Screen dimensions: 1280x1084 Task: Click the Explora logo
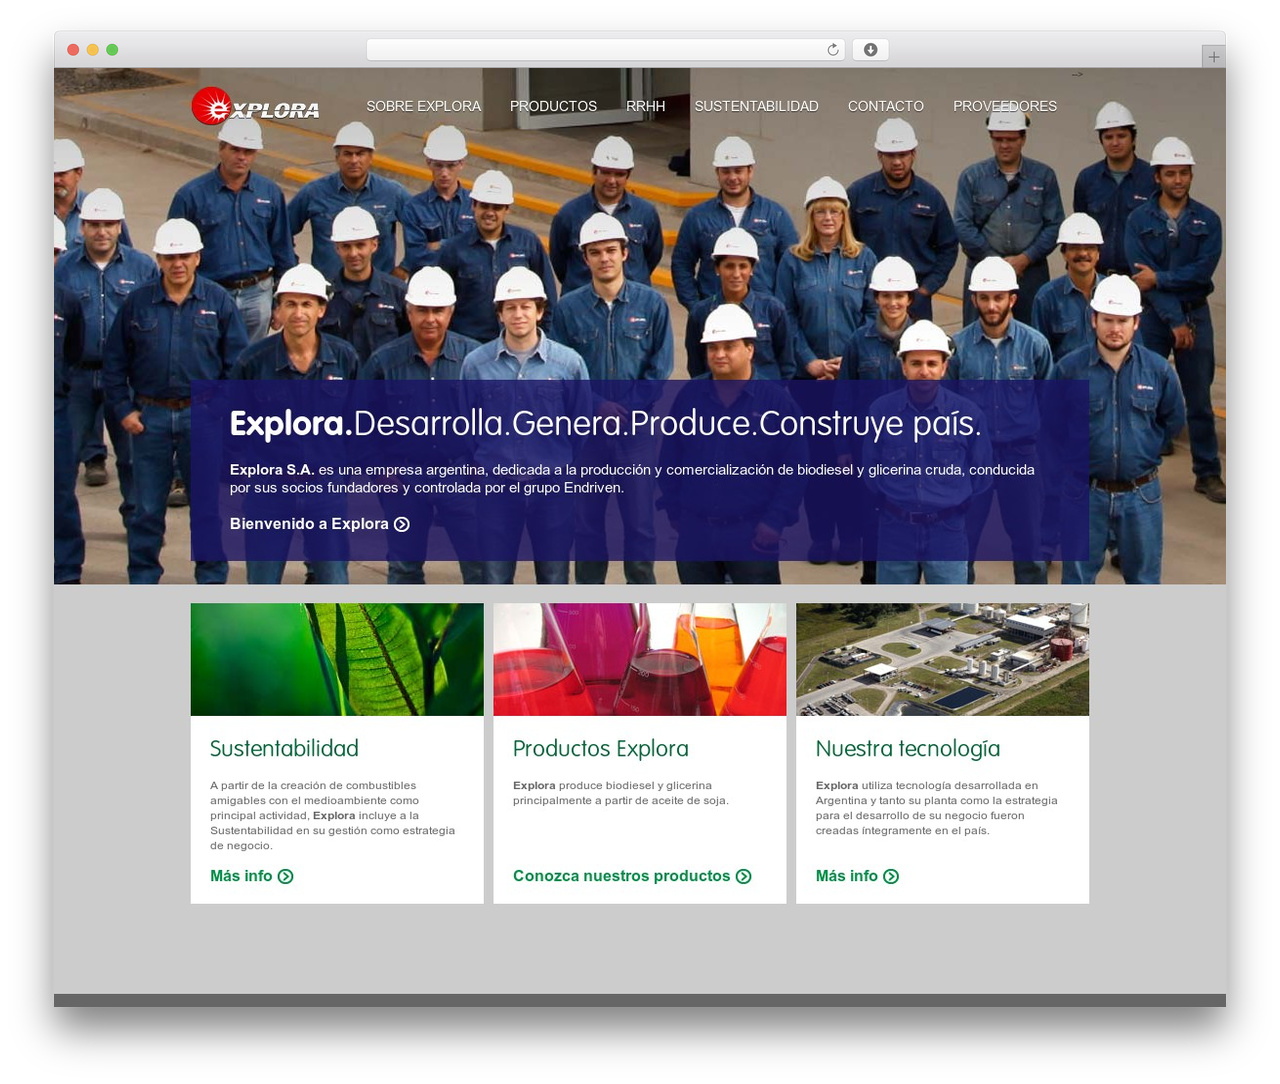256,106
